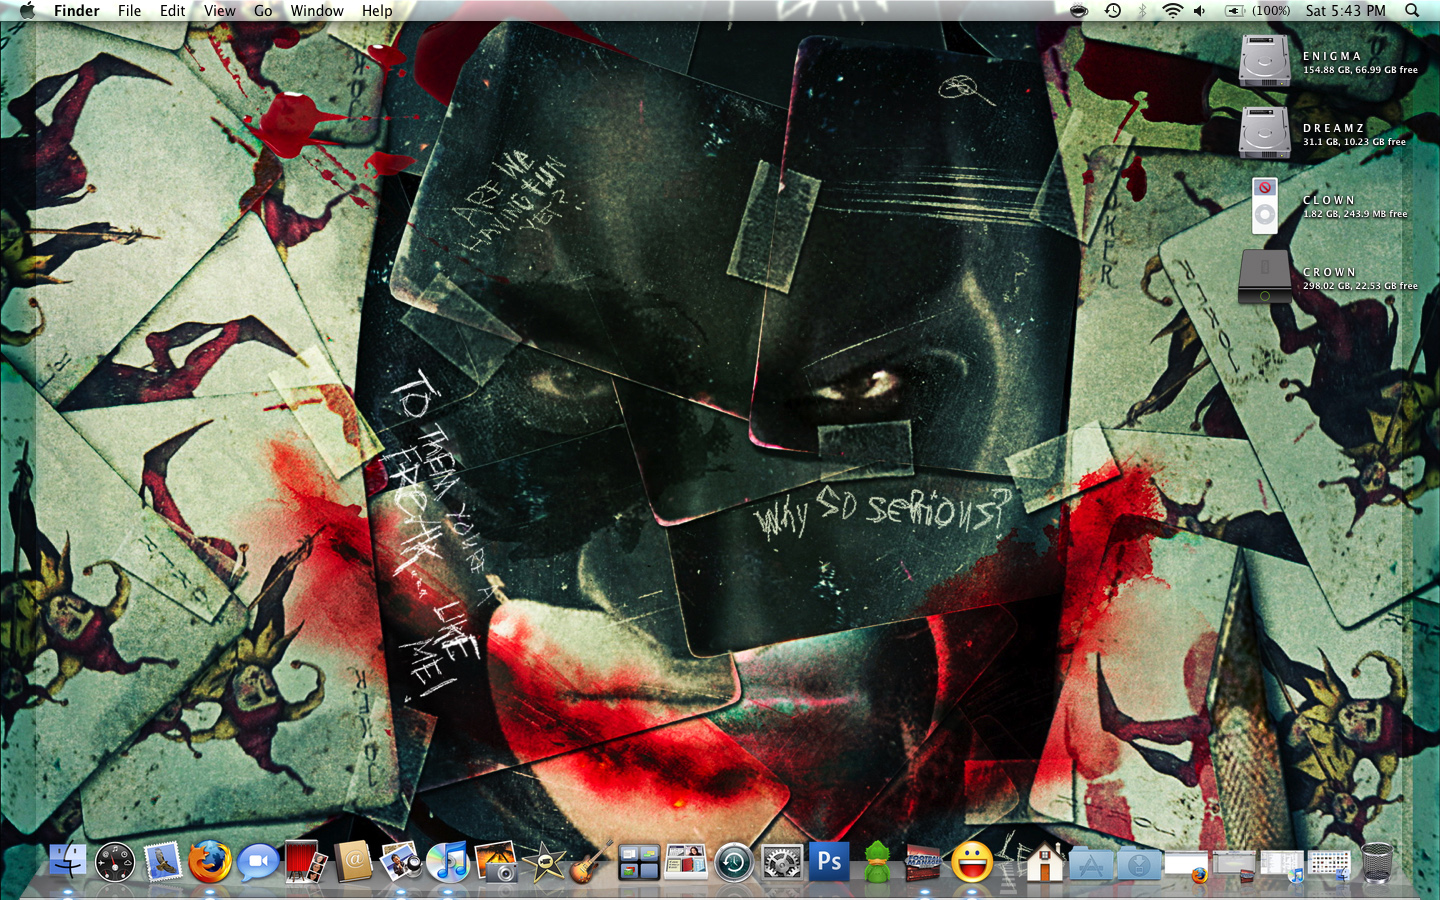Screen dimensions: 1440x900
Task: Open Home folder in the Dock
Action: point(1044,862)
